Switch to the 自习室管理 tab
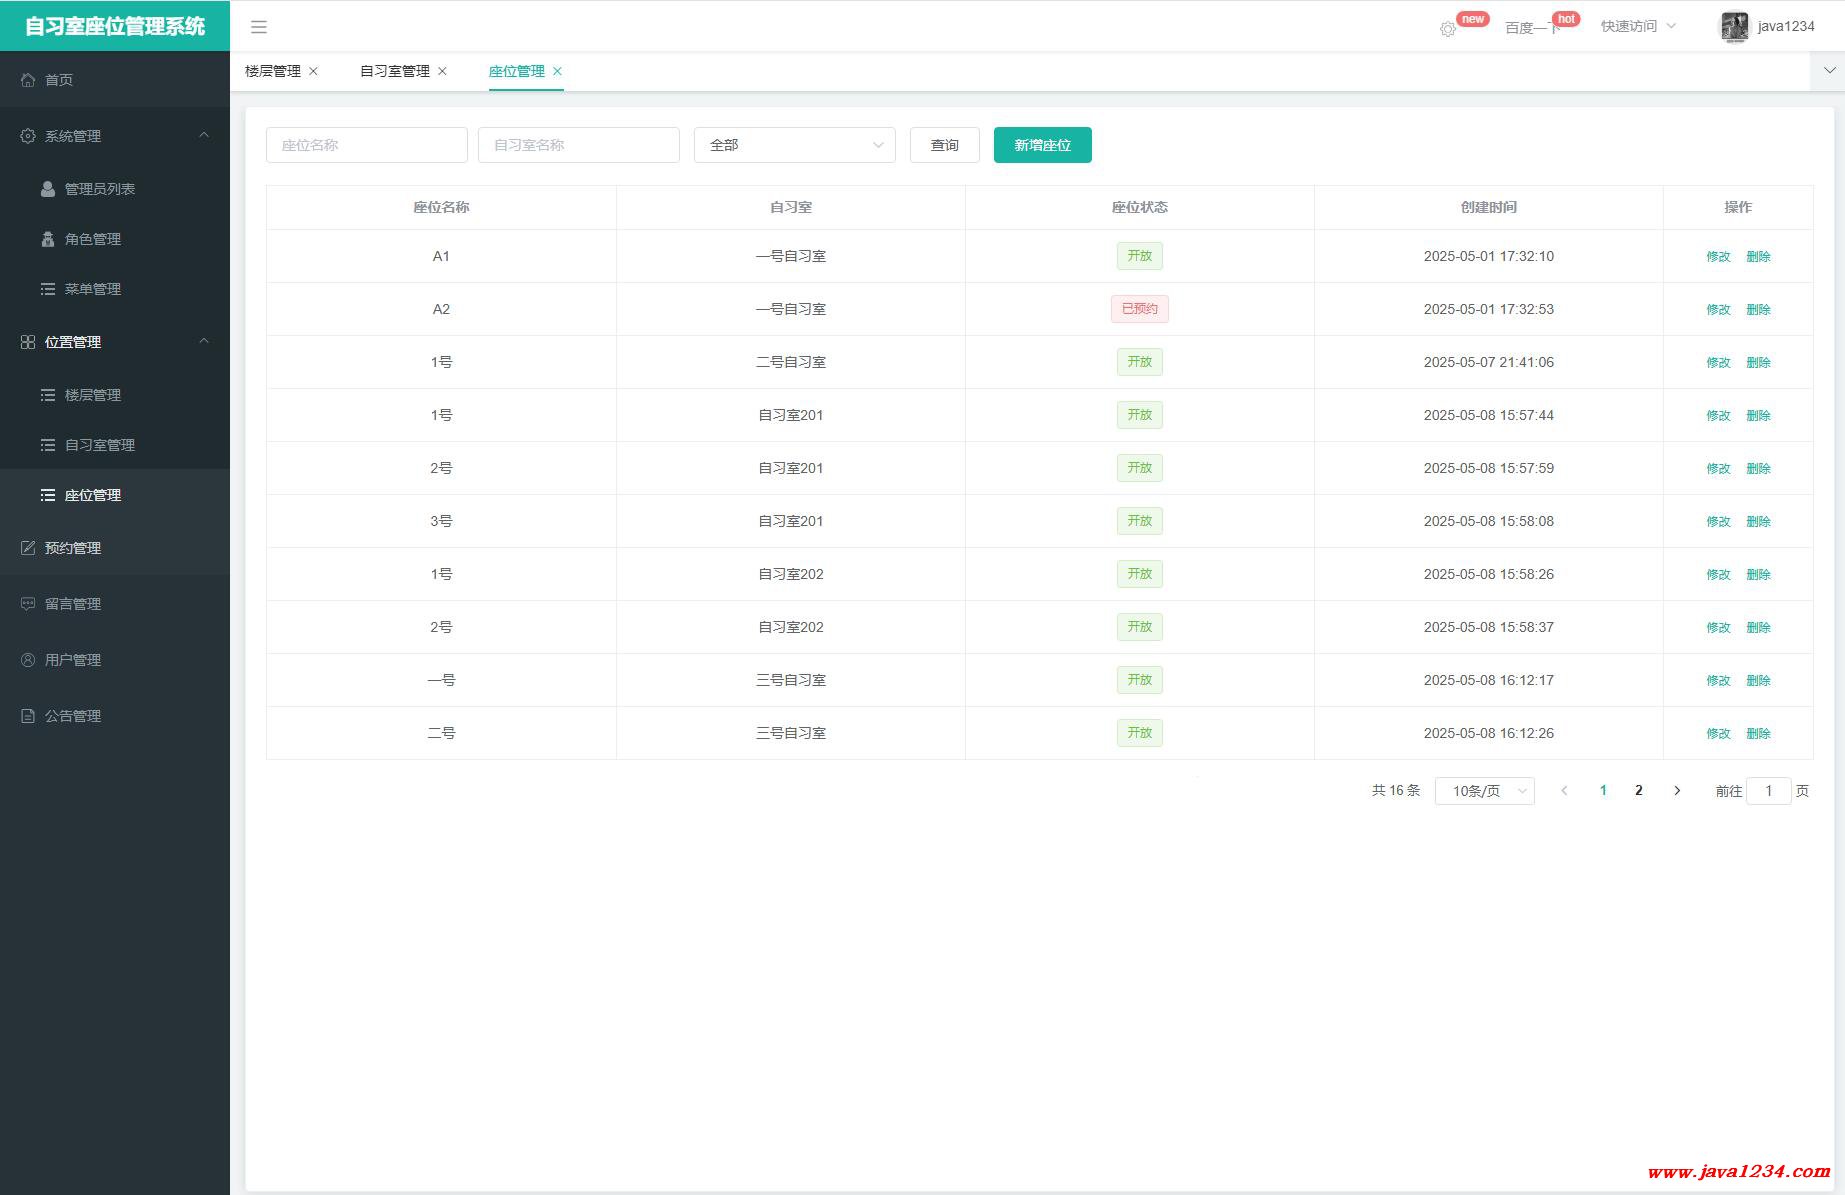This screenshot has width=1845, height=1195. click(394, 71)
